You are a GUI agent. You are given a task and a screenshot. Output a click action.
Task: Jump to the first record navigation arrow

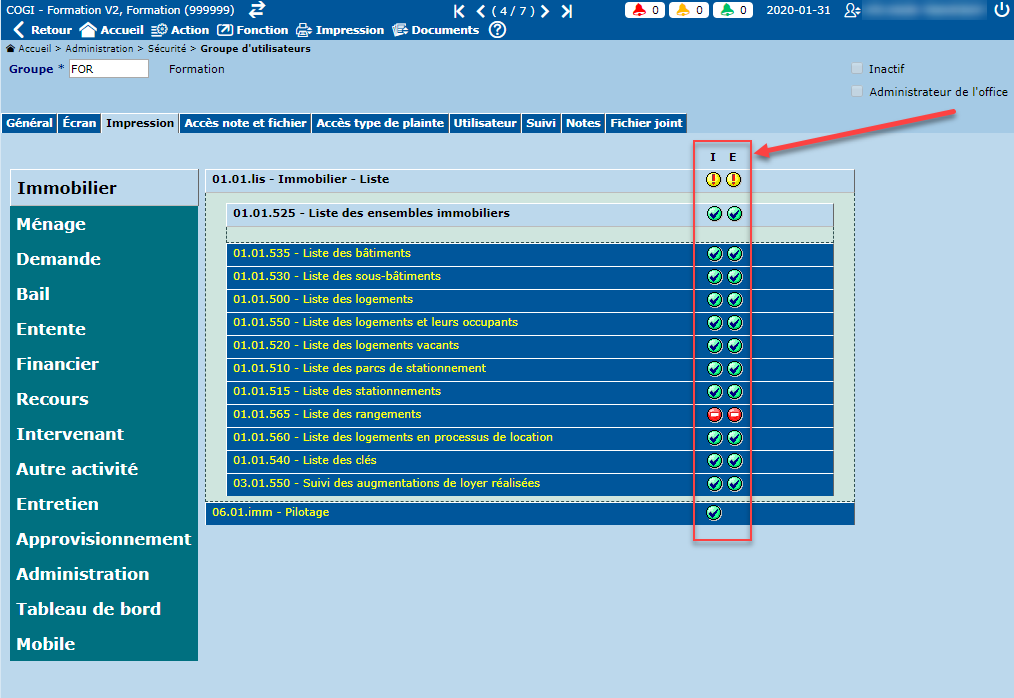pos(459,11)
